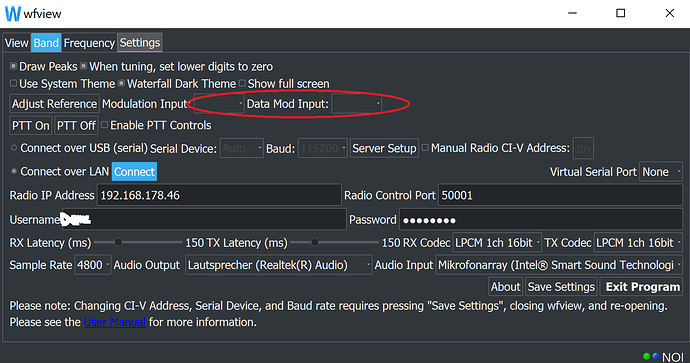The height and width of the screenshot is (363, 690).
Task: Open the User Manual link
Action: pos(114,322)
